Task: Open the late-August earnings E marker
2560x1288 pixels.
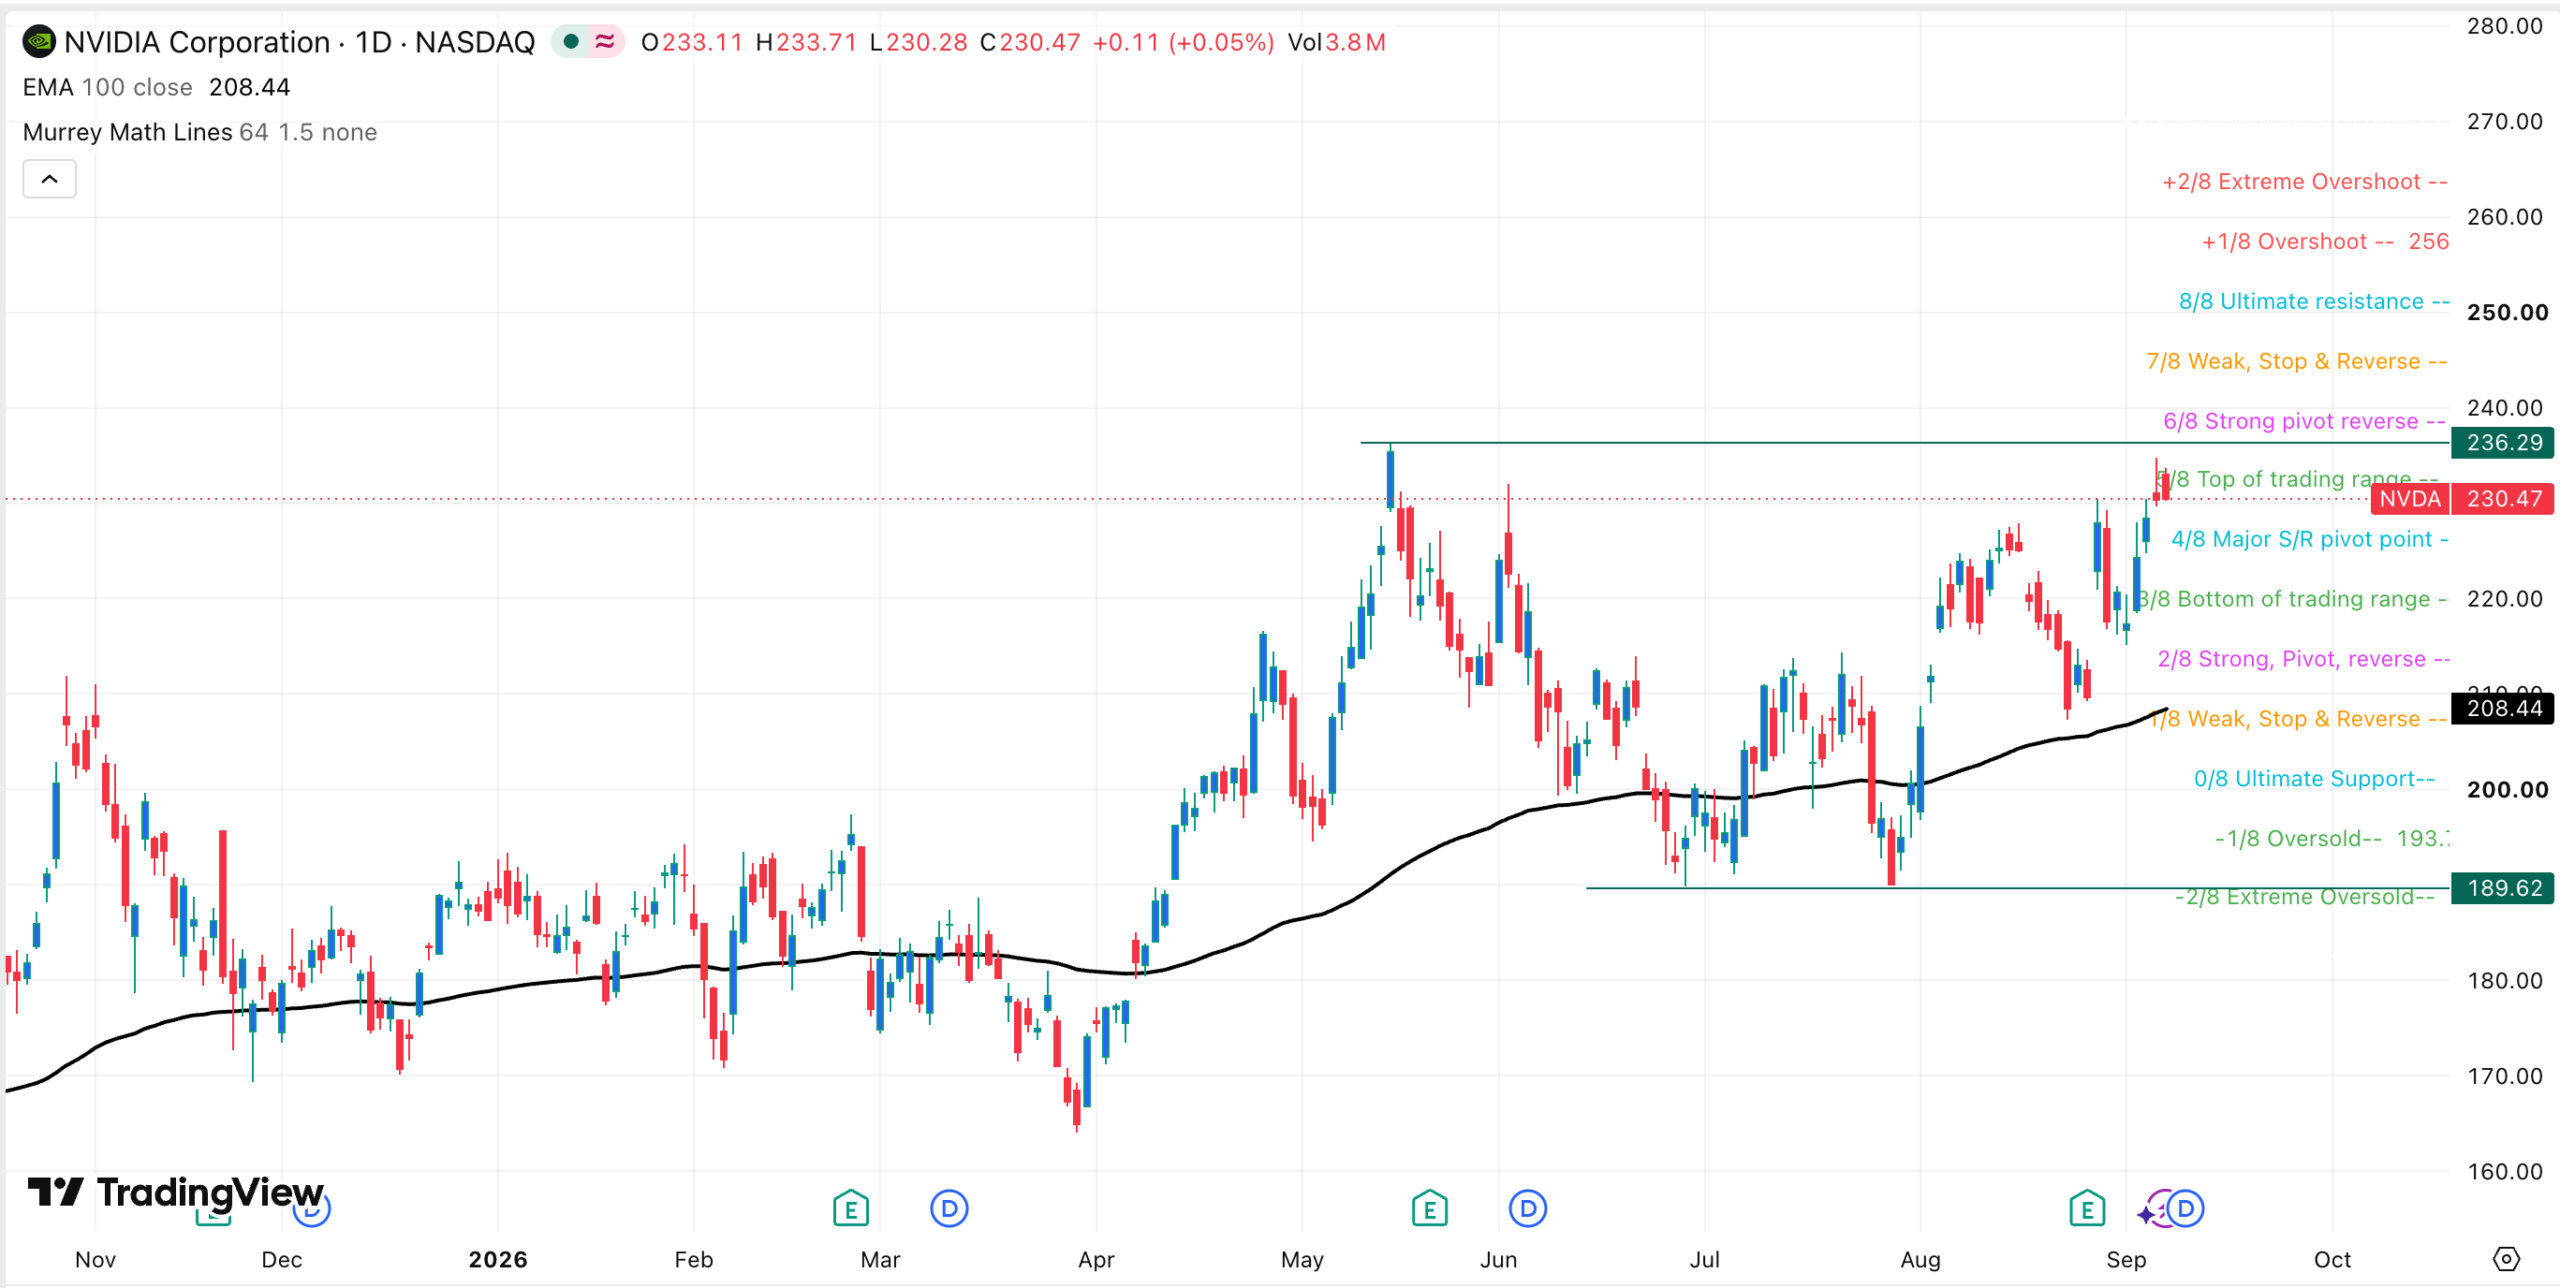Action: [x=2087, y=1208]
